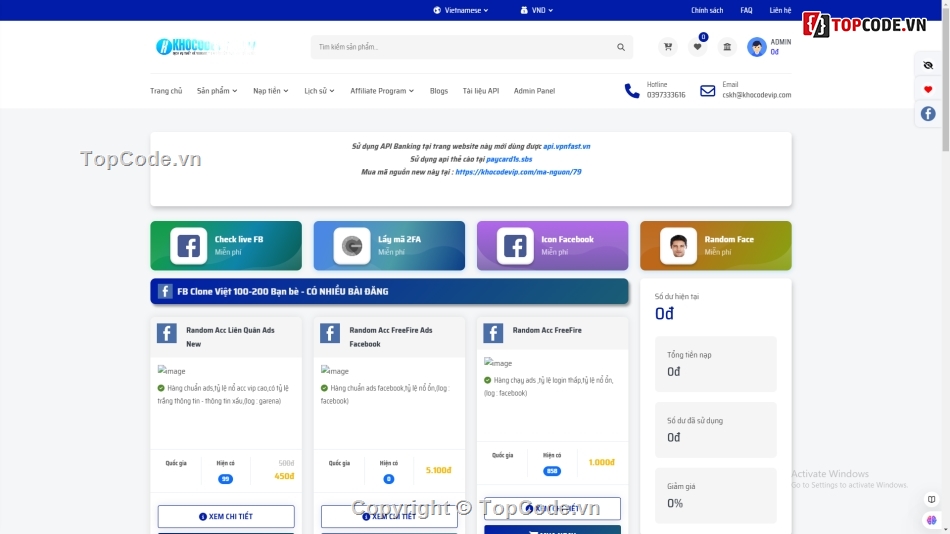
Task: Open the paycardis.sbs link
Action: 509,159
